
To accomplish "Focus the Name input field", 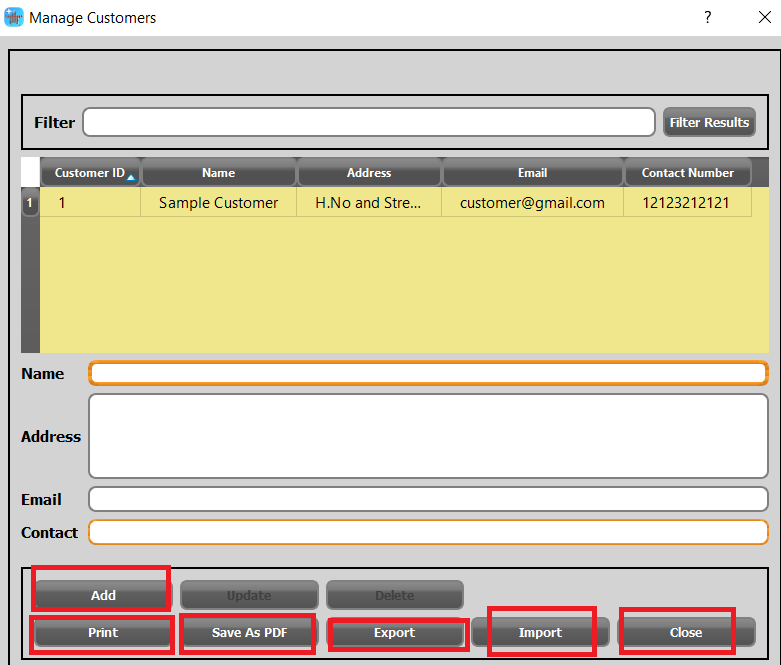I will point(428,373).
